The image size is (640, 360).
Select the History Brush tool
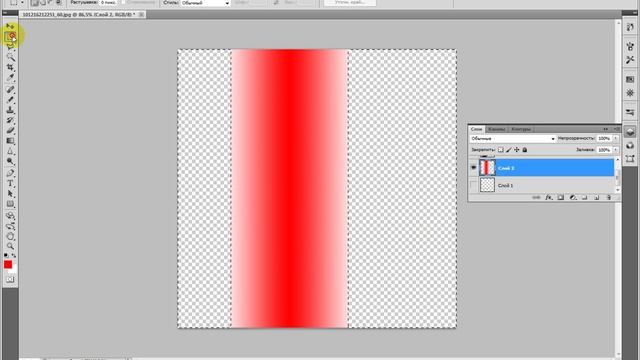pyautogui.click(x=10, y=120)
